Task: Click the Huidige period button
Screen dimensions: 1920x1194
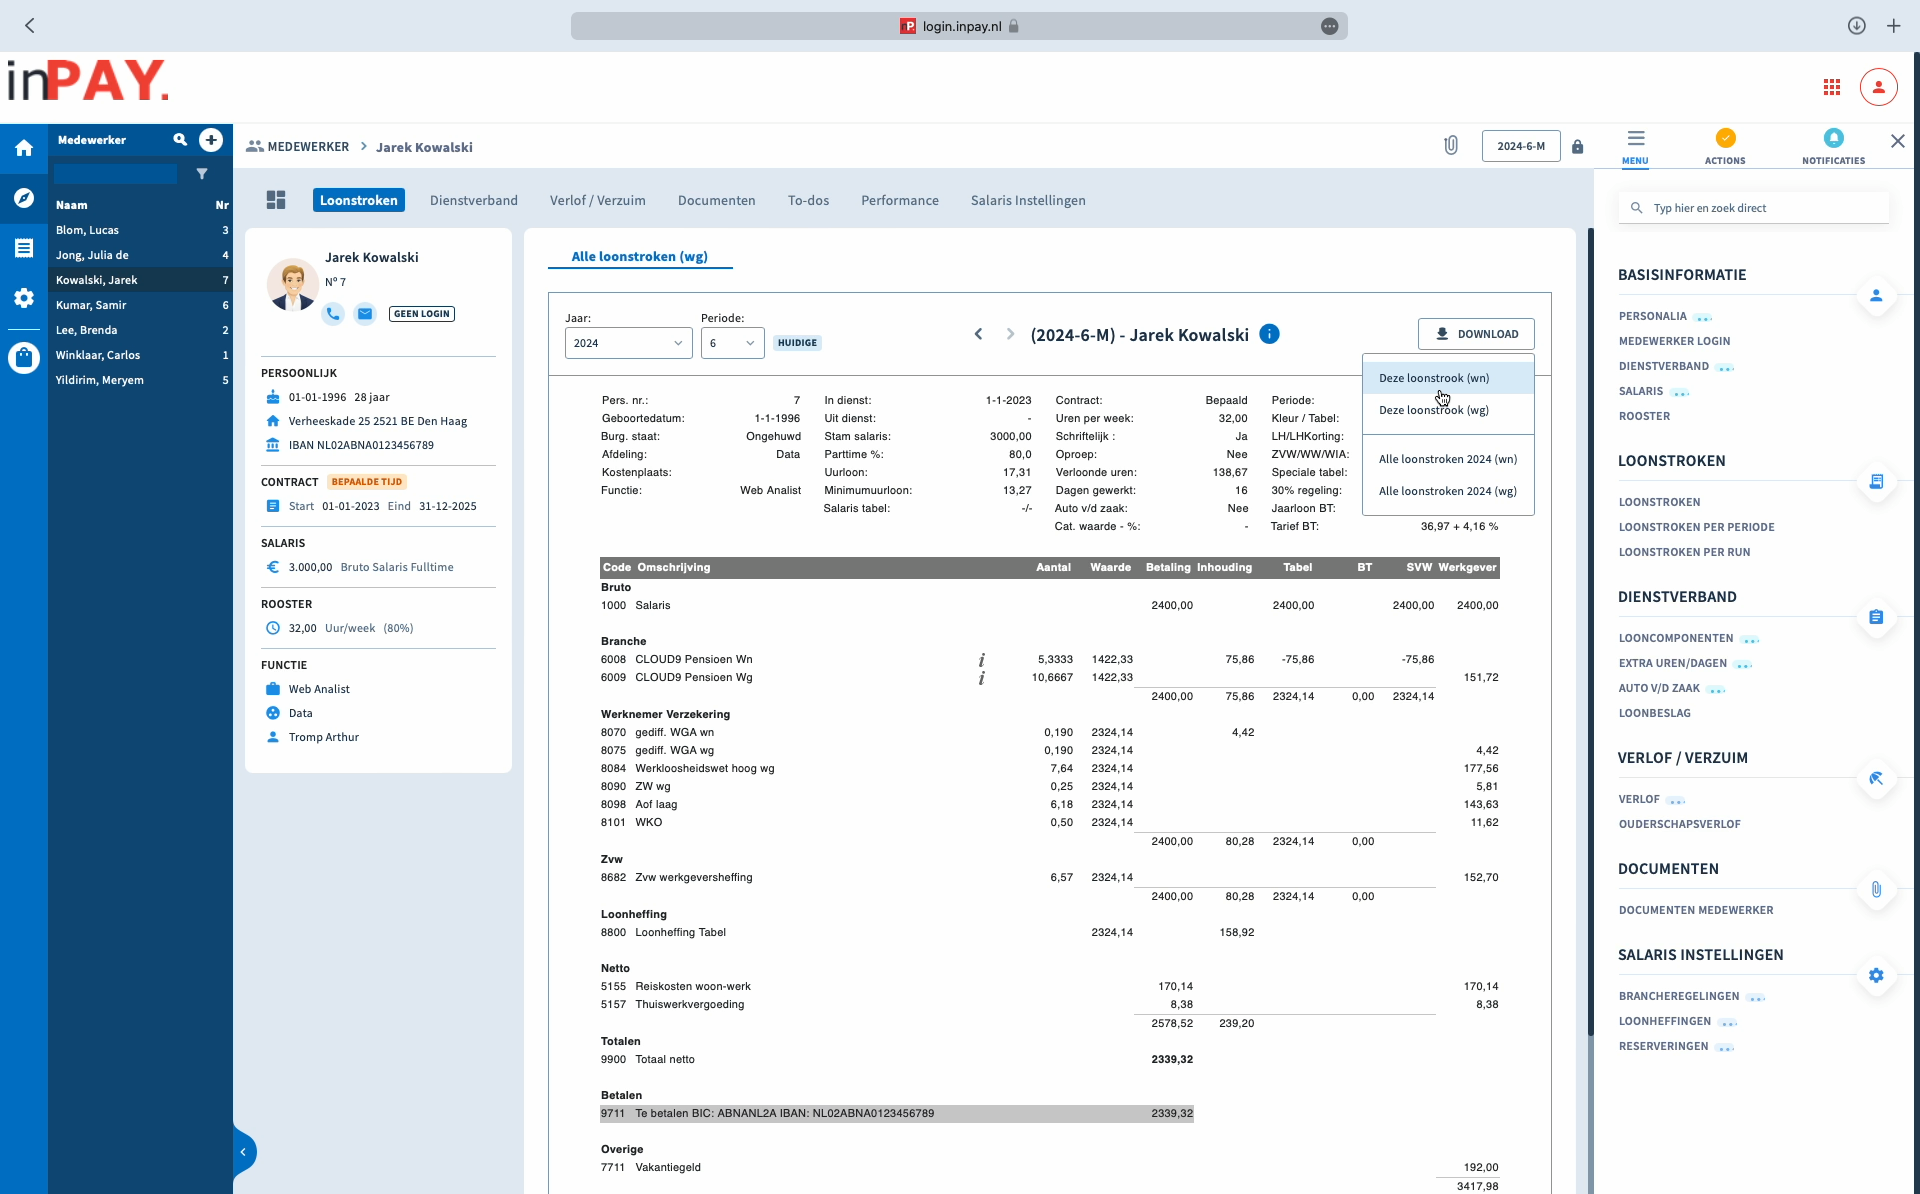Action: [x=797, y=343]
